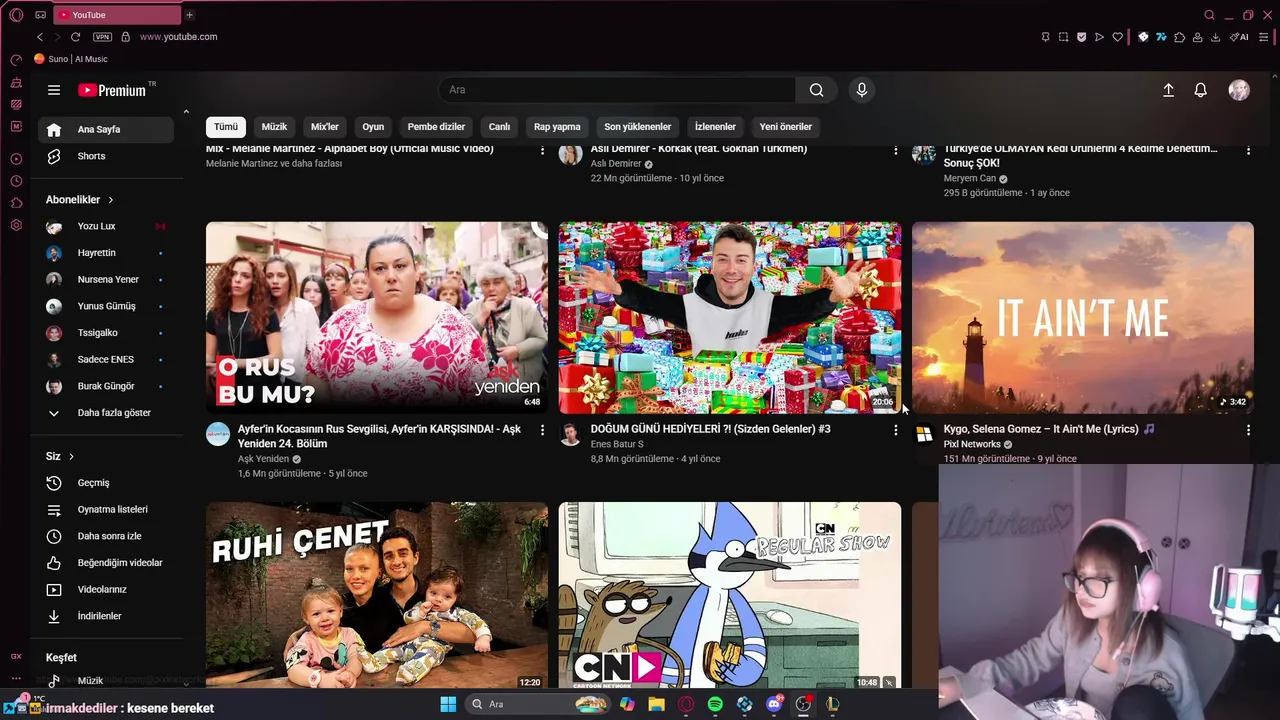Open the Create upload icon
Screen dimensions: 1280x720
click(1168, 90)
